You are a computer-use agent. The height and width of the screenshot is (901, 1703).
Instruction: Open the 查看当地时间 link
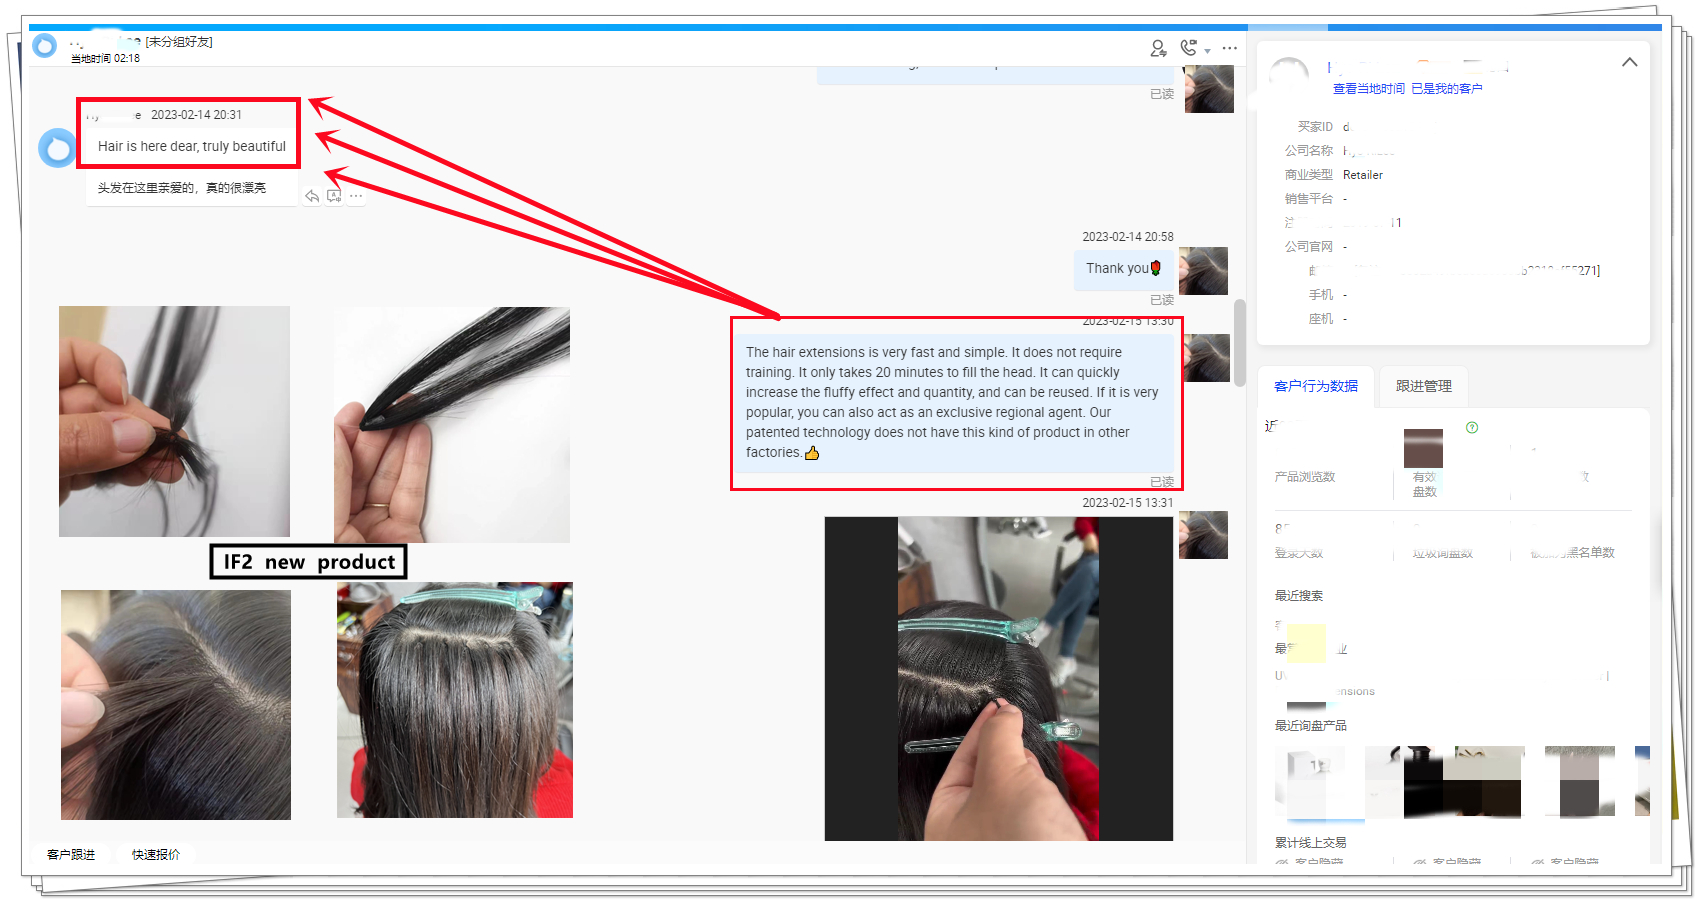pos(1368,89)
